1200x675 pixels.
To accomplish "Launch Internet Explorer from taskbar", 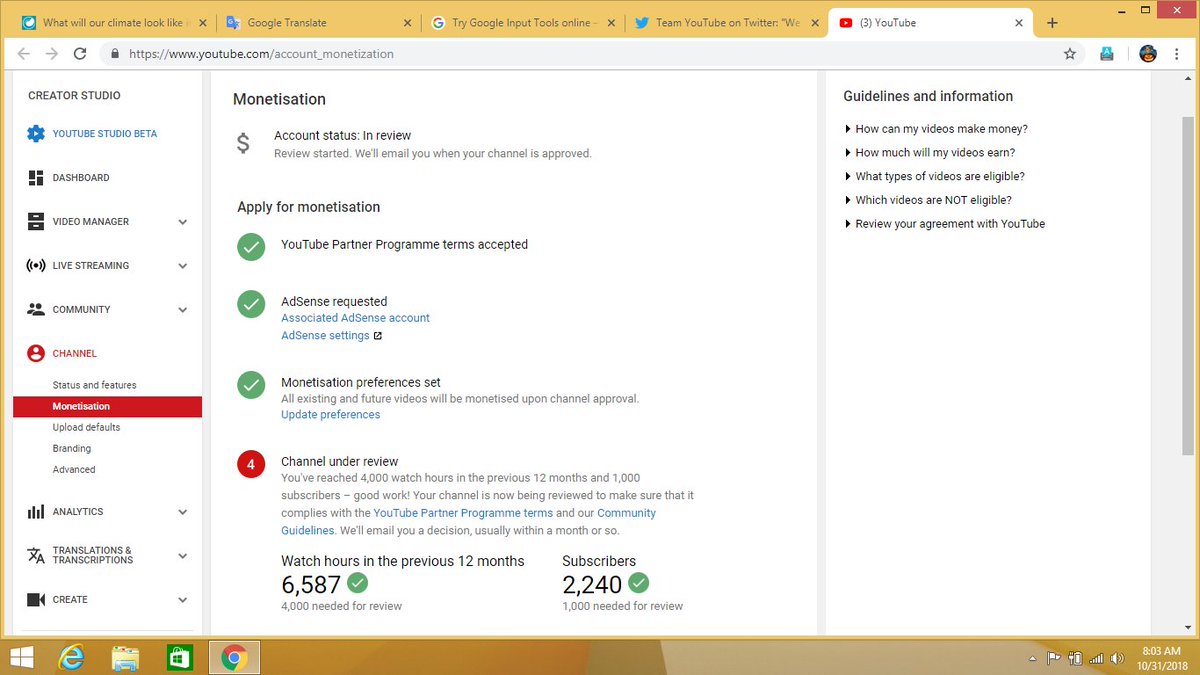I will click(71, 657).
